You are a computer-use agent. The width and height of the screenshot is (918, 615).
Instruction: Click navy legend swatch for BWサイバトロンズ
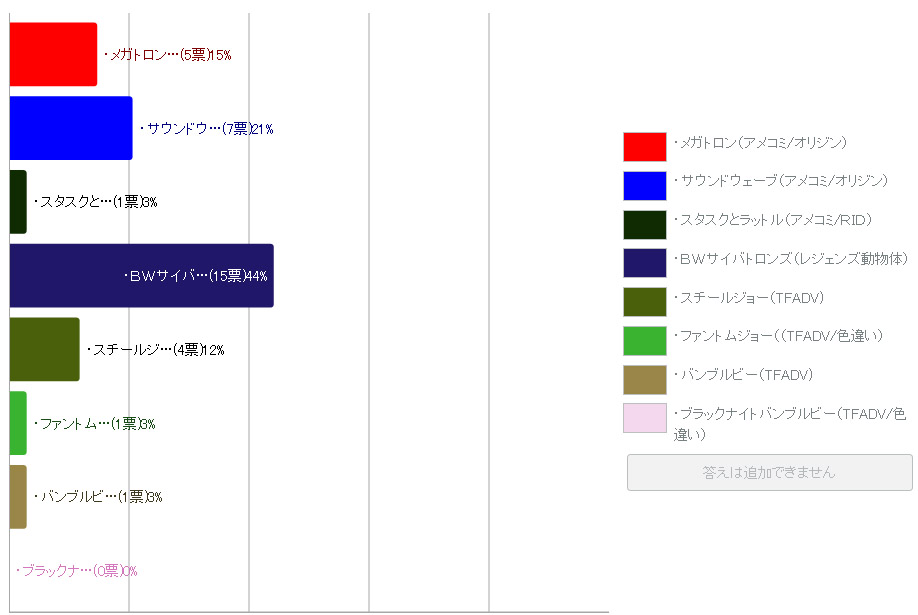pyautogui.click(x=645, y=263)
